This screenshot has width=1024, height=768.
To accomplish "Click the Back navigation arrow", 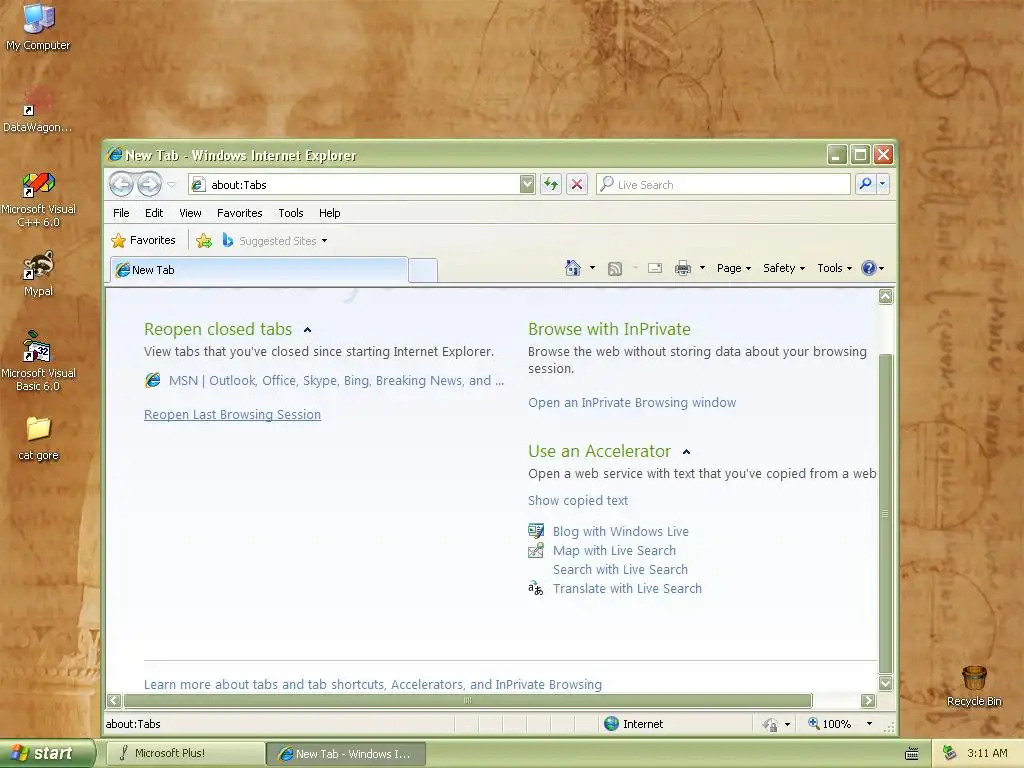I will 121,185.
